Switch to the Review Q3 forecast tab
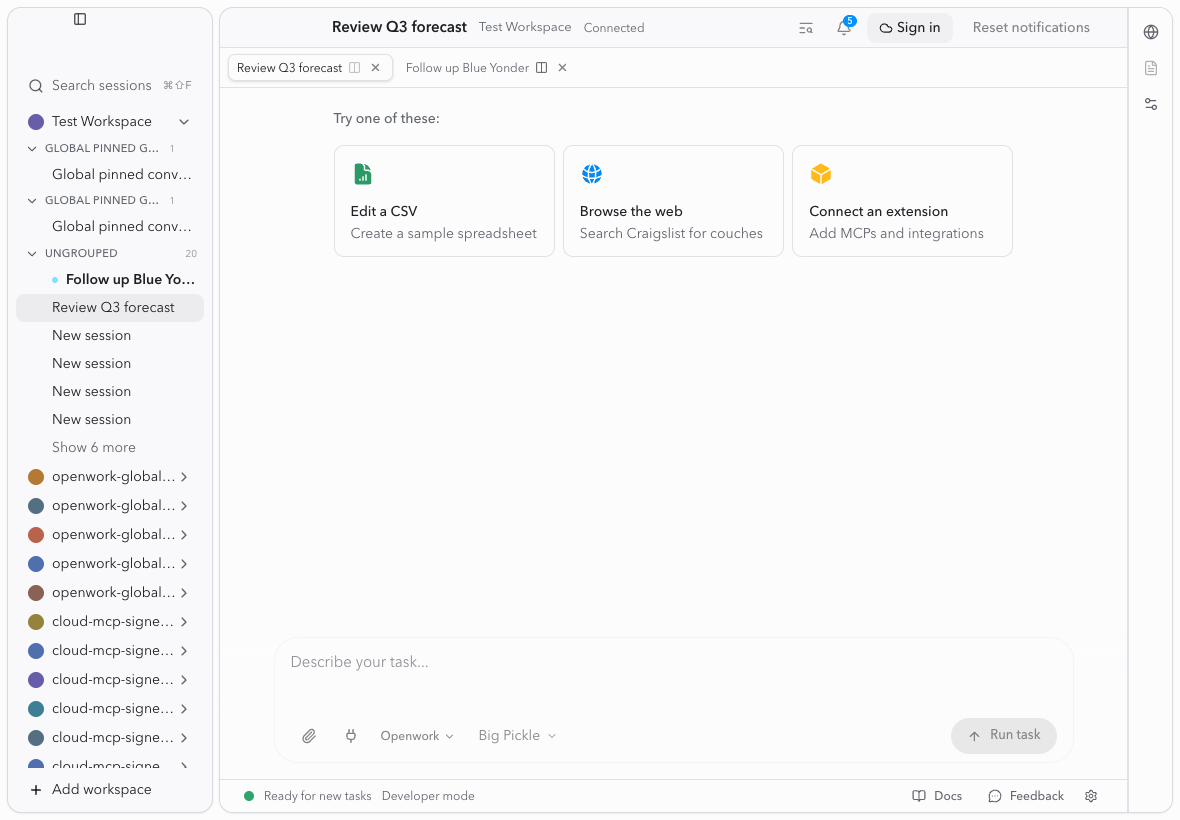This screenshot has width=1180, height=820. pos(289,68)
